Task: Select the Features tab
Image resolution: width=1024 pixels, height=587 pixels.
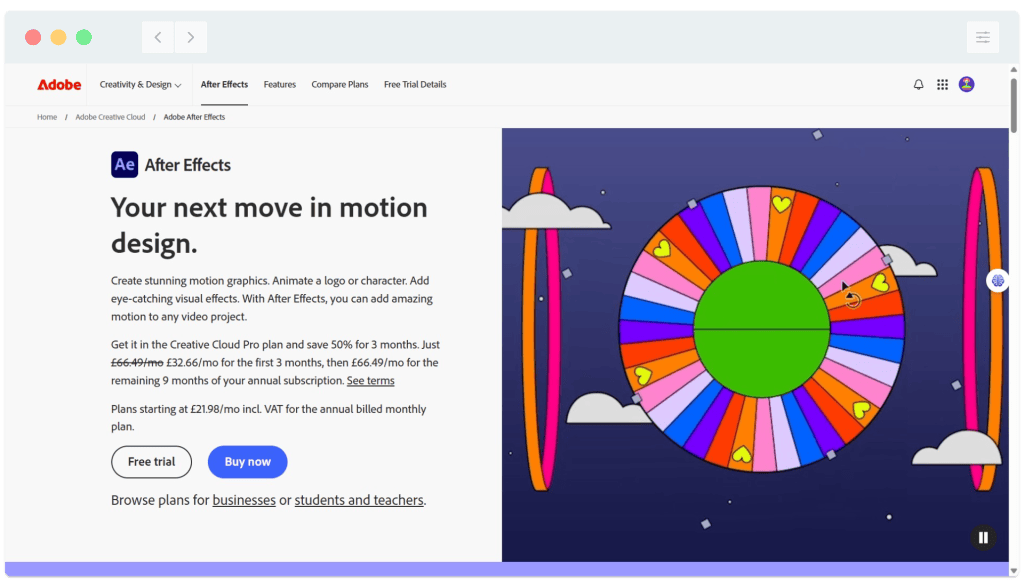Action: pos(279,85)
